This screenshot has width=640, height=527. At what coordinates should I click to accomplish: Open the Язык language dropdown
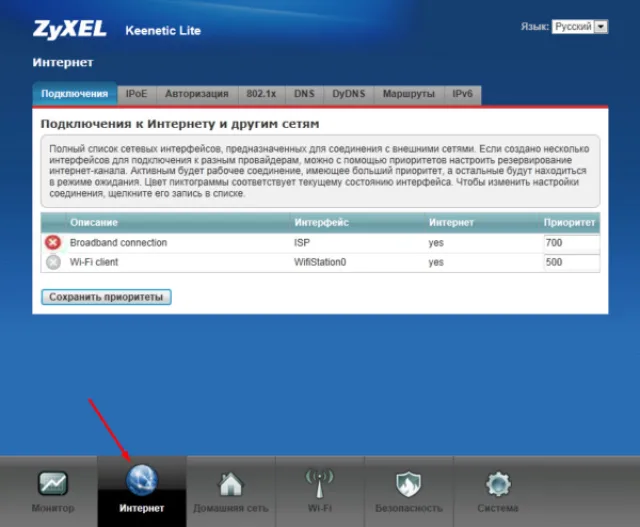coord(580,27)
